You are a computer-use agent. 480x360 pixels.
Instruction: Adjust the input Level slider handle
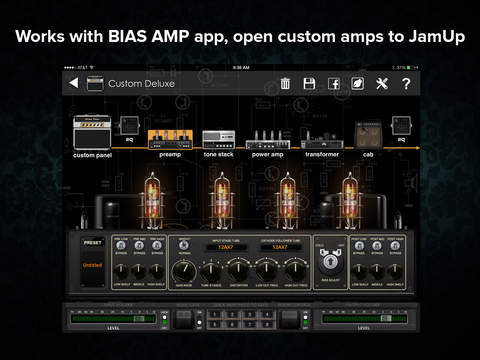click(139, 319)
